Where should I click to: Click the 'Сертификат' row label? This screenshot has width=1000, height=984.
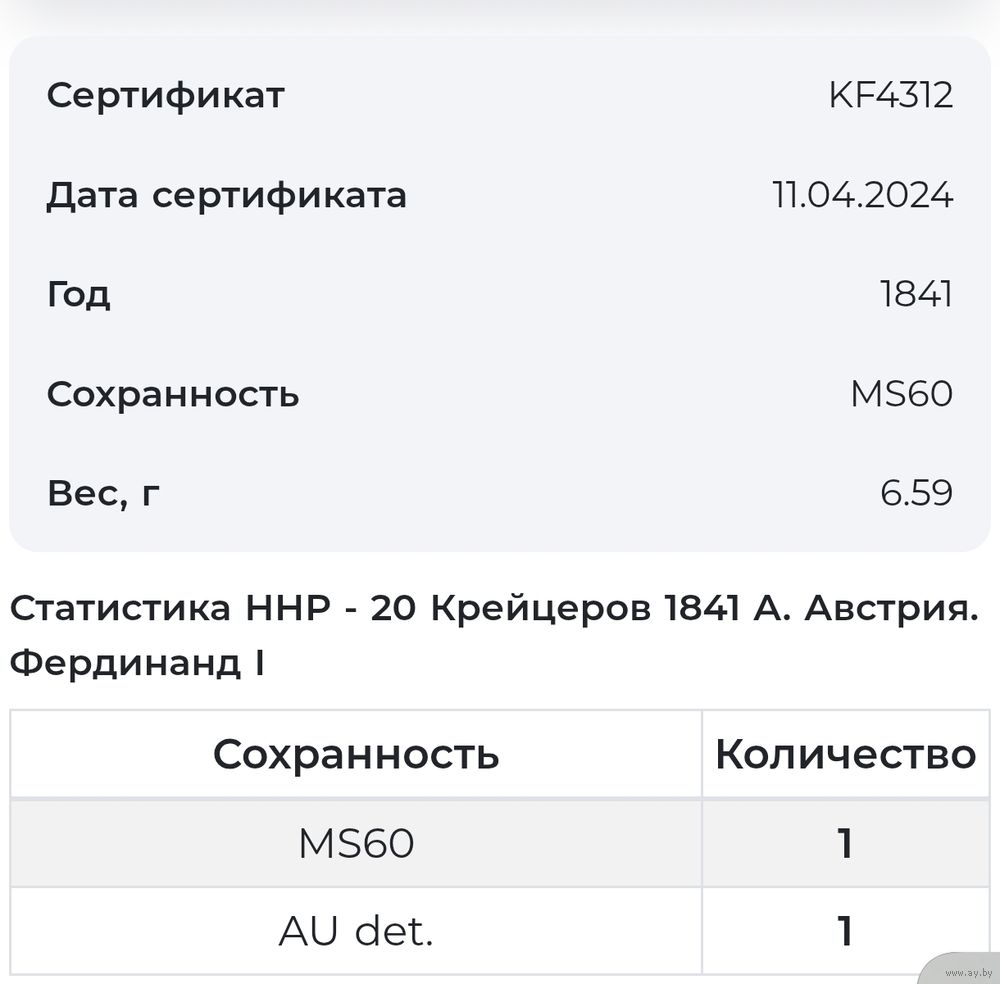point(166,96)
